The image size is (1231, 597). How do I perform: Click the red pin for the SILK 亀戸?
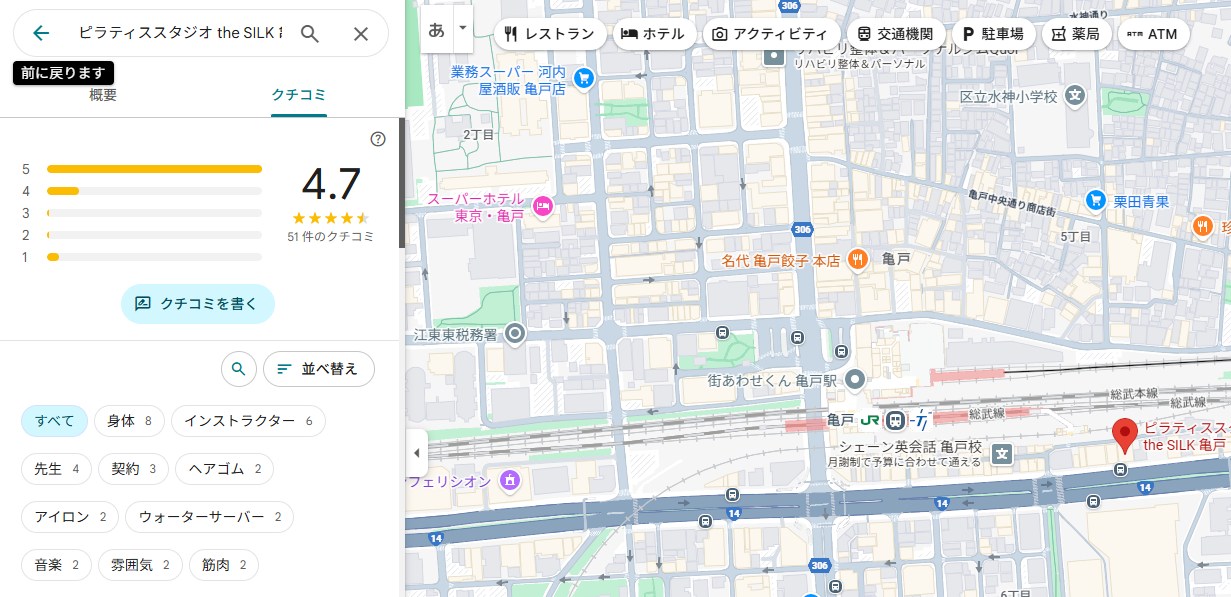click(x=1125, y=436)
